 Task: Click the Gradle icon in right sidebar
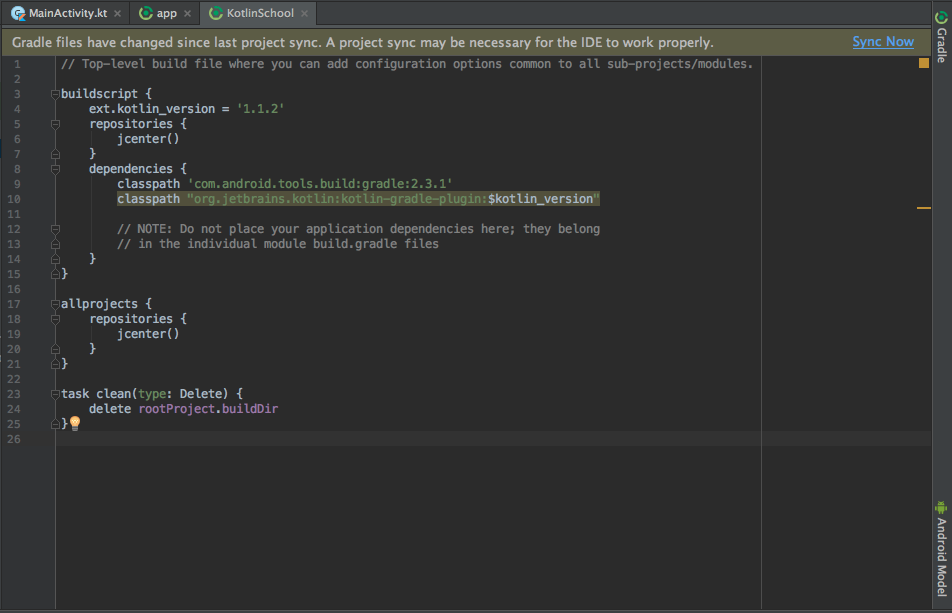coord(942,18)
